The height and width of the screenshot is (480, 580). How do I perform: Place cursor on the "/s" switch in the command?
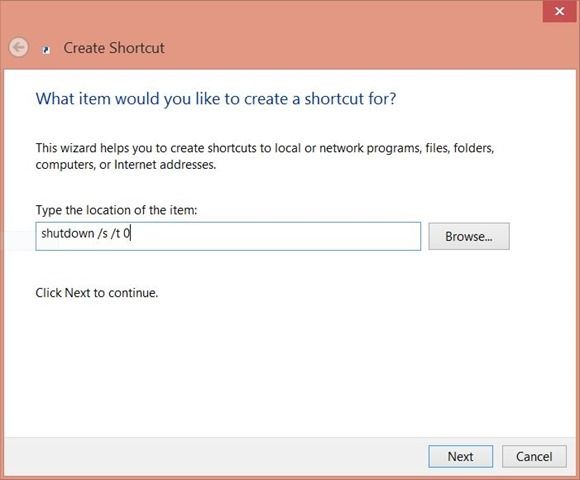(x=103, y=233)
